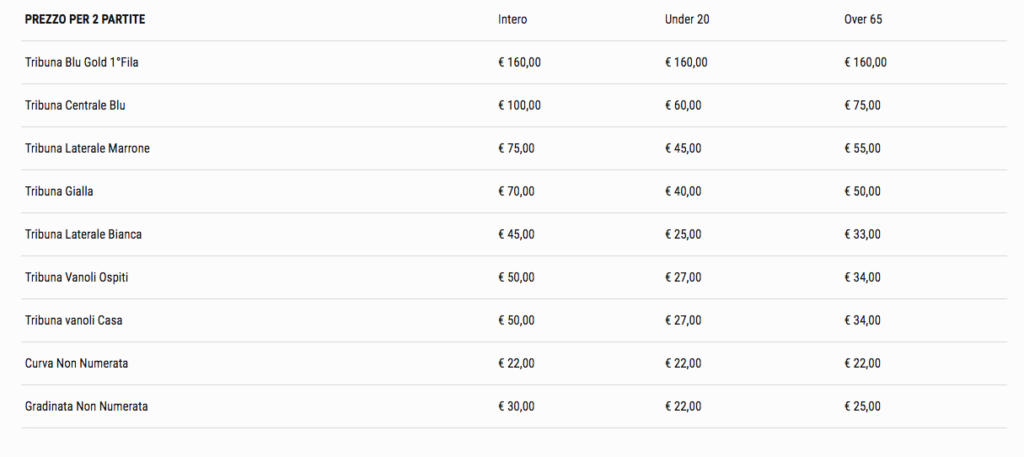Image resolution: width=1024 pixels, height=457 pixels.
Task: Select the Curva Non Numerata row label
Action: pyautogui.click(x=76, y=364)
